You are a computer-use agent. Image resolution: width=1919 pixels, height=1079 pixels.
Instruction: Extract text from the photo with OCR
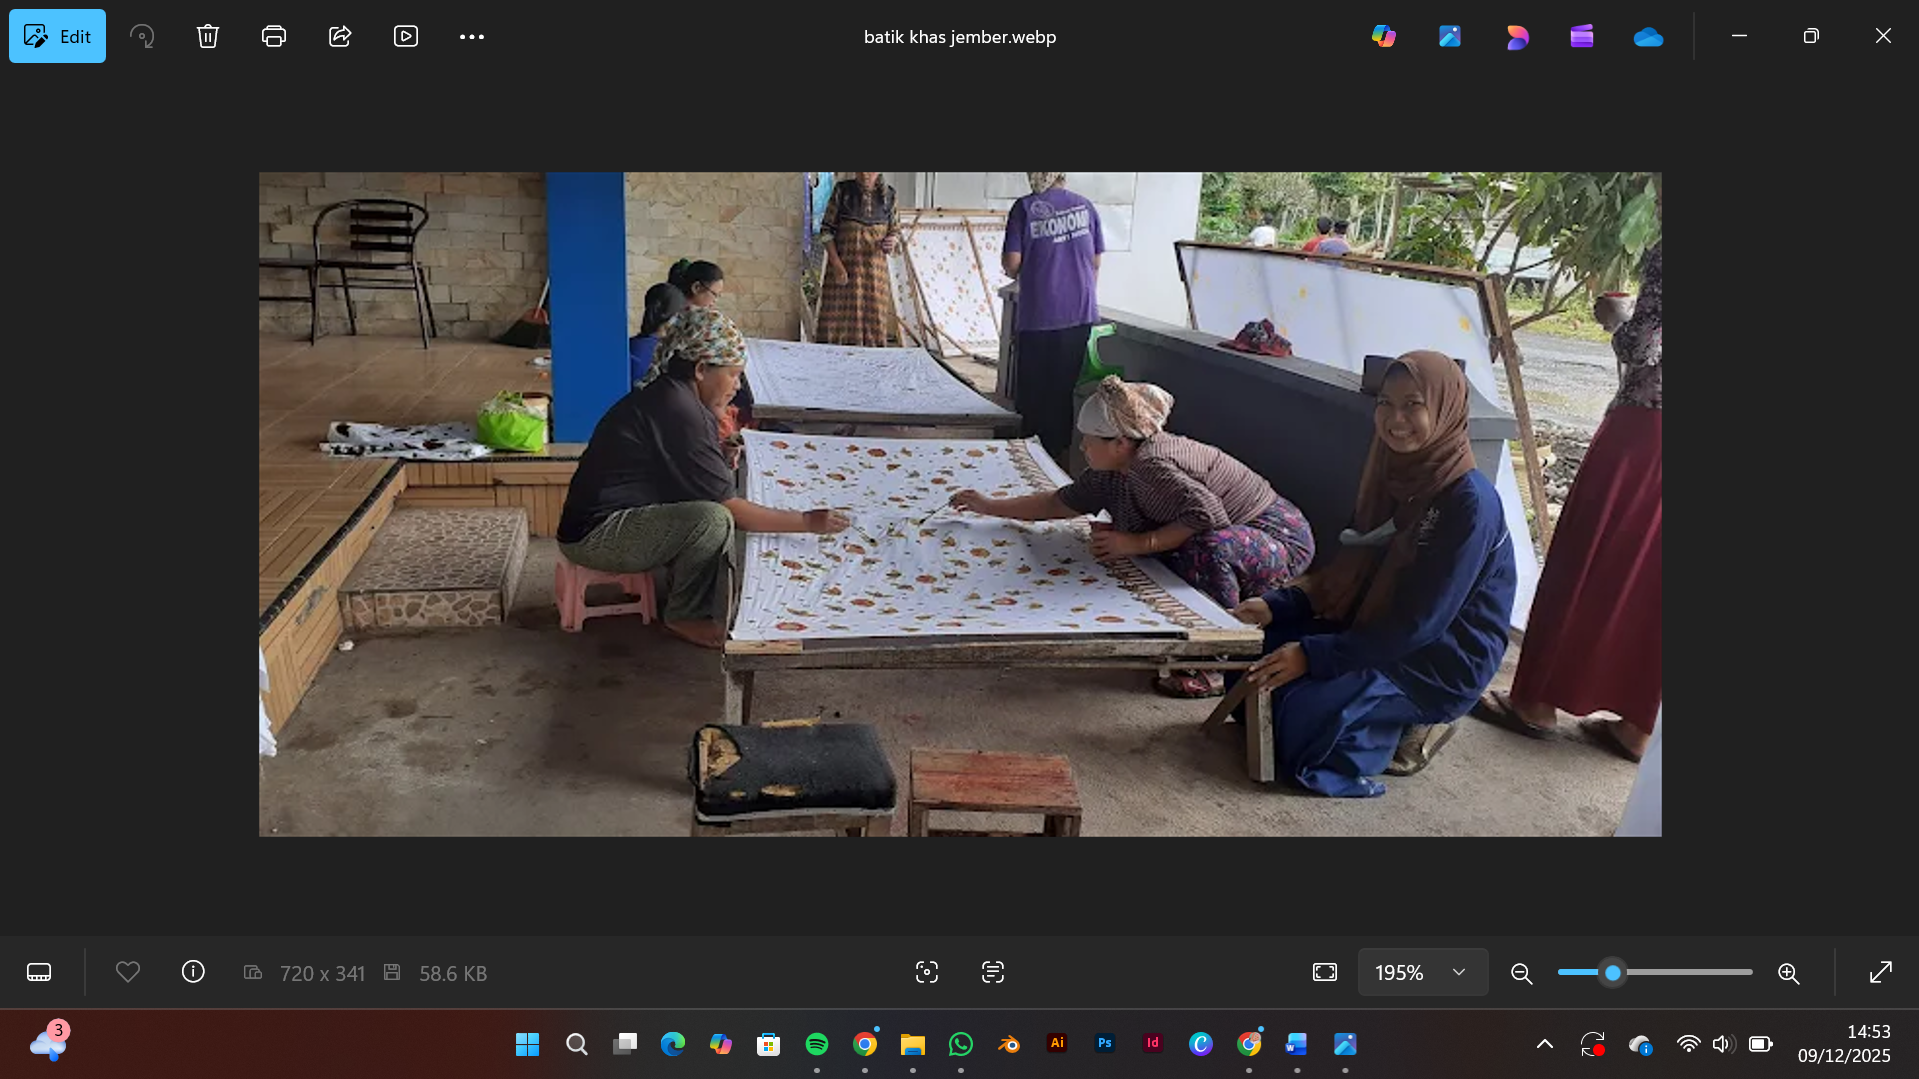click(x=993, y=971)
